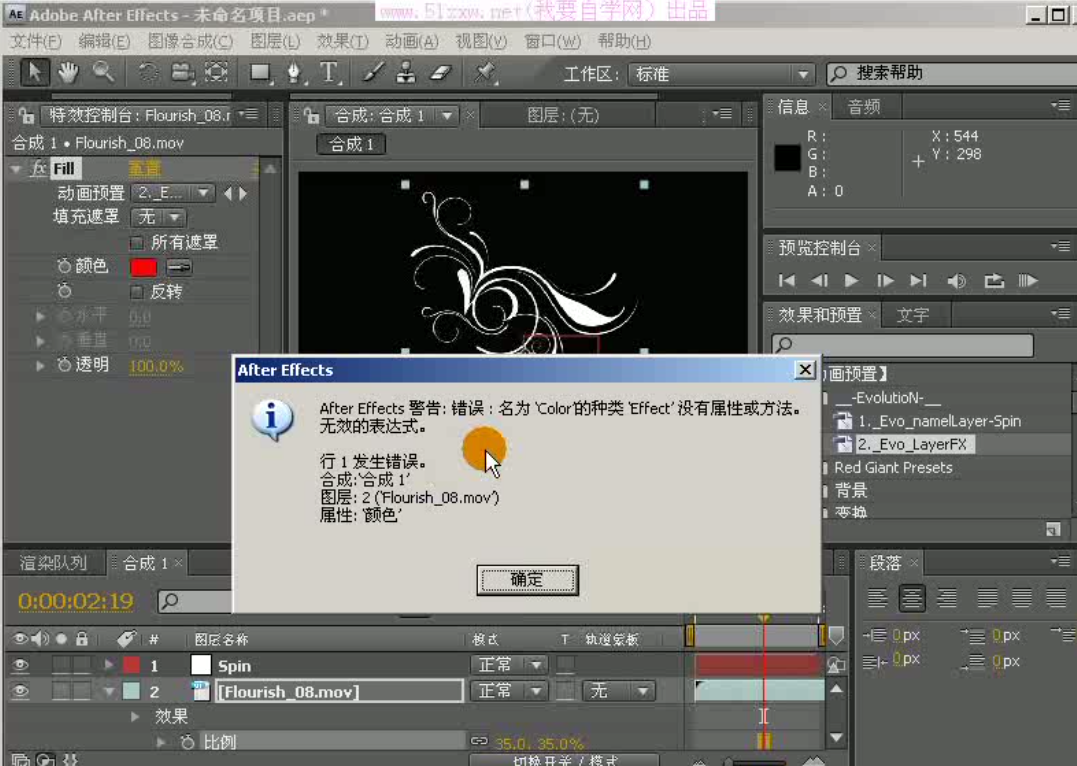Viewport: 1077px width, 766px height.
Task: Align paragraph text right
Action: coord(947,598)
